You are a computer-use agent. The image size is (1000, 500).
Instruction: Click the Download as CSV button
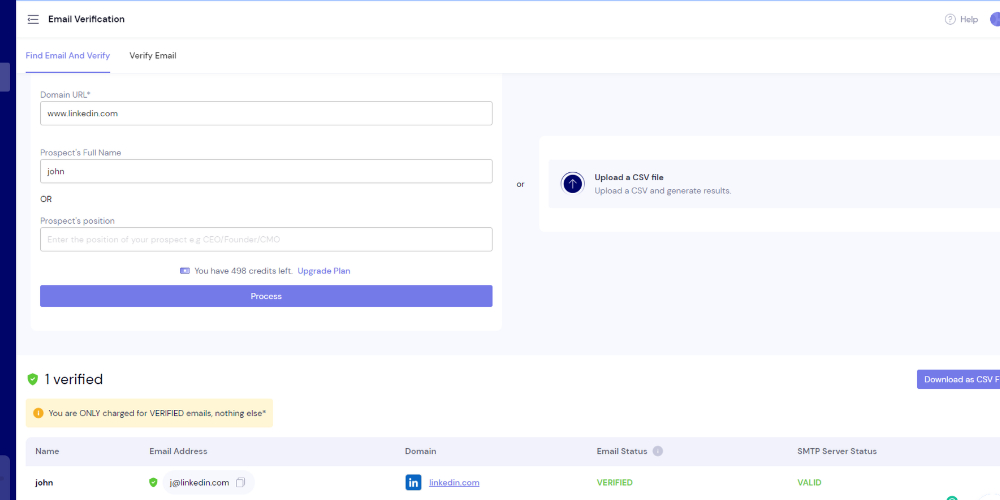pyautogui.click(x=957, y=379)
